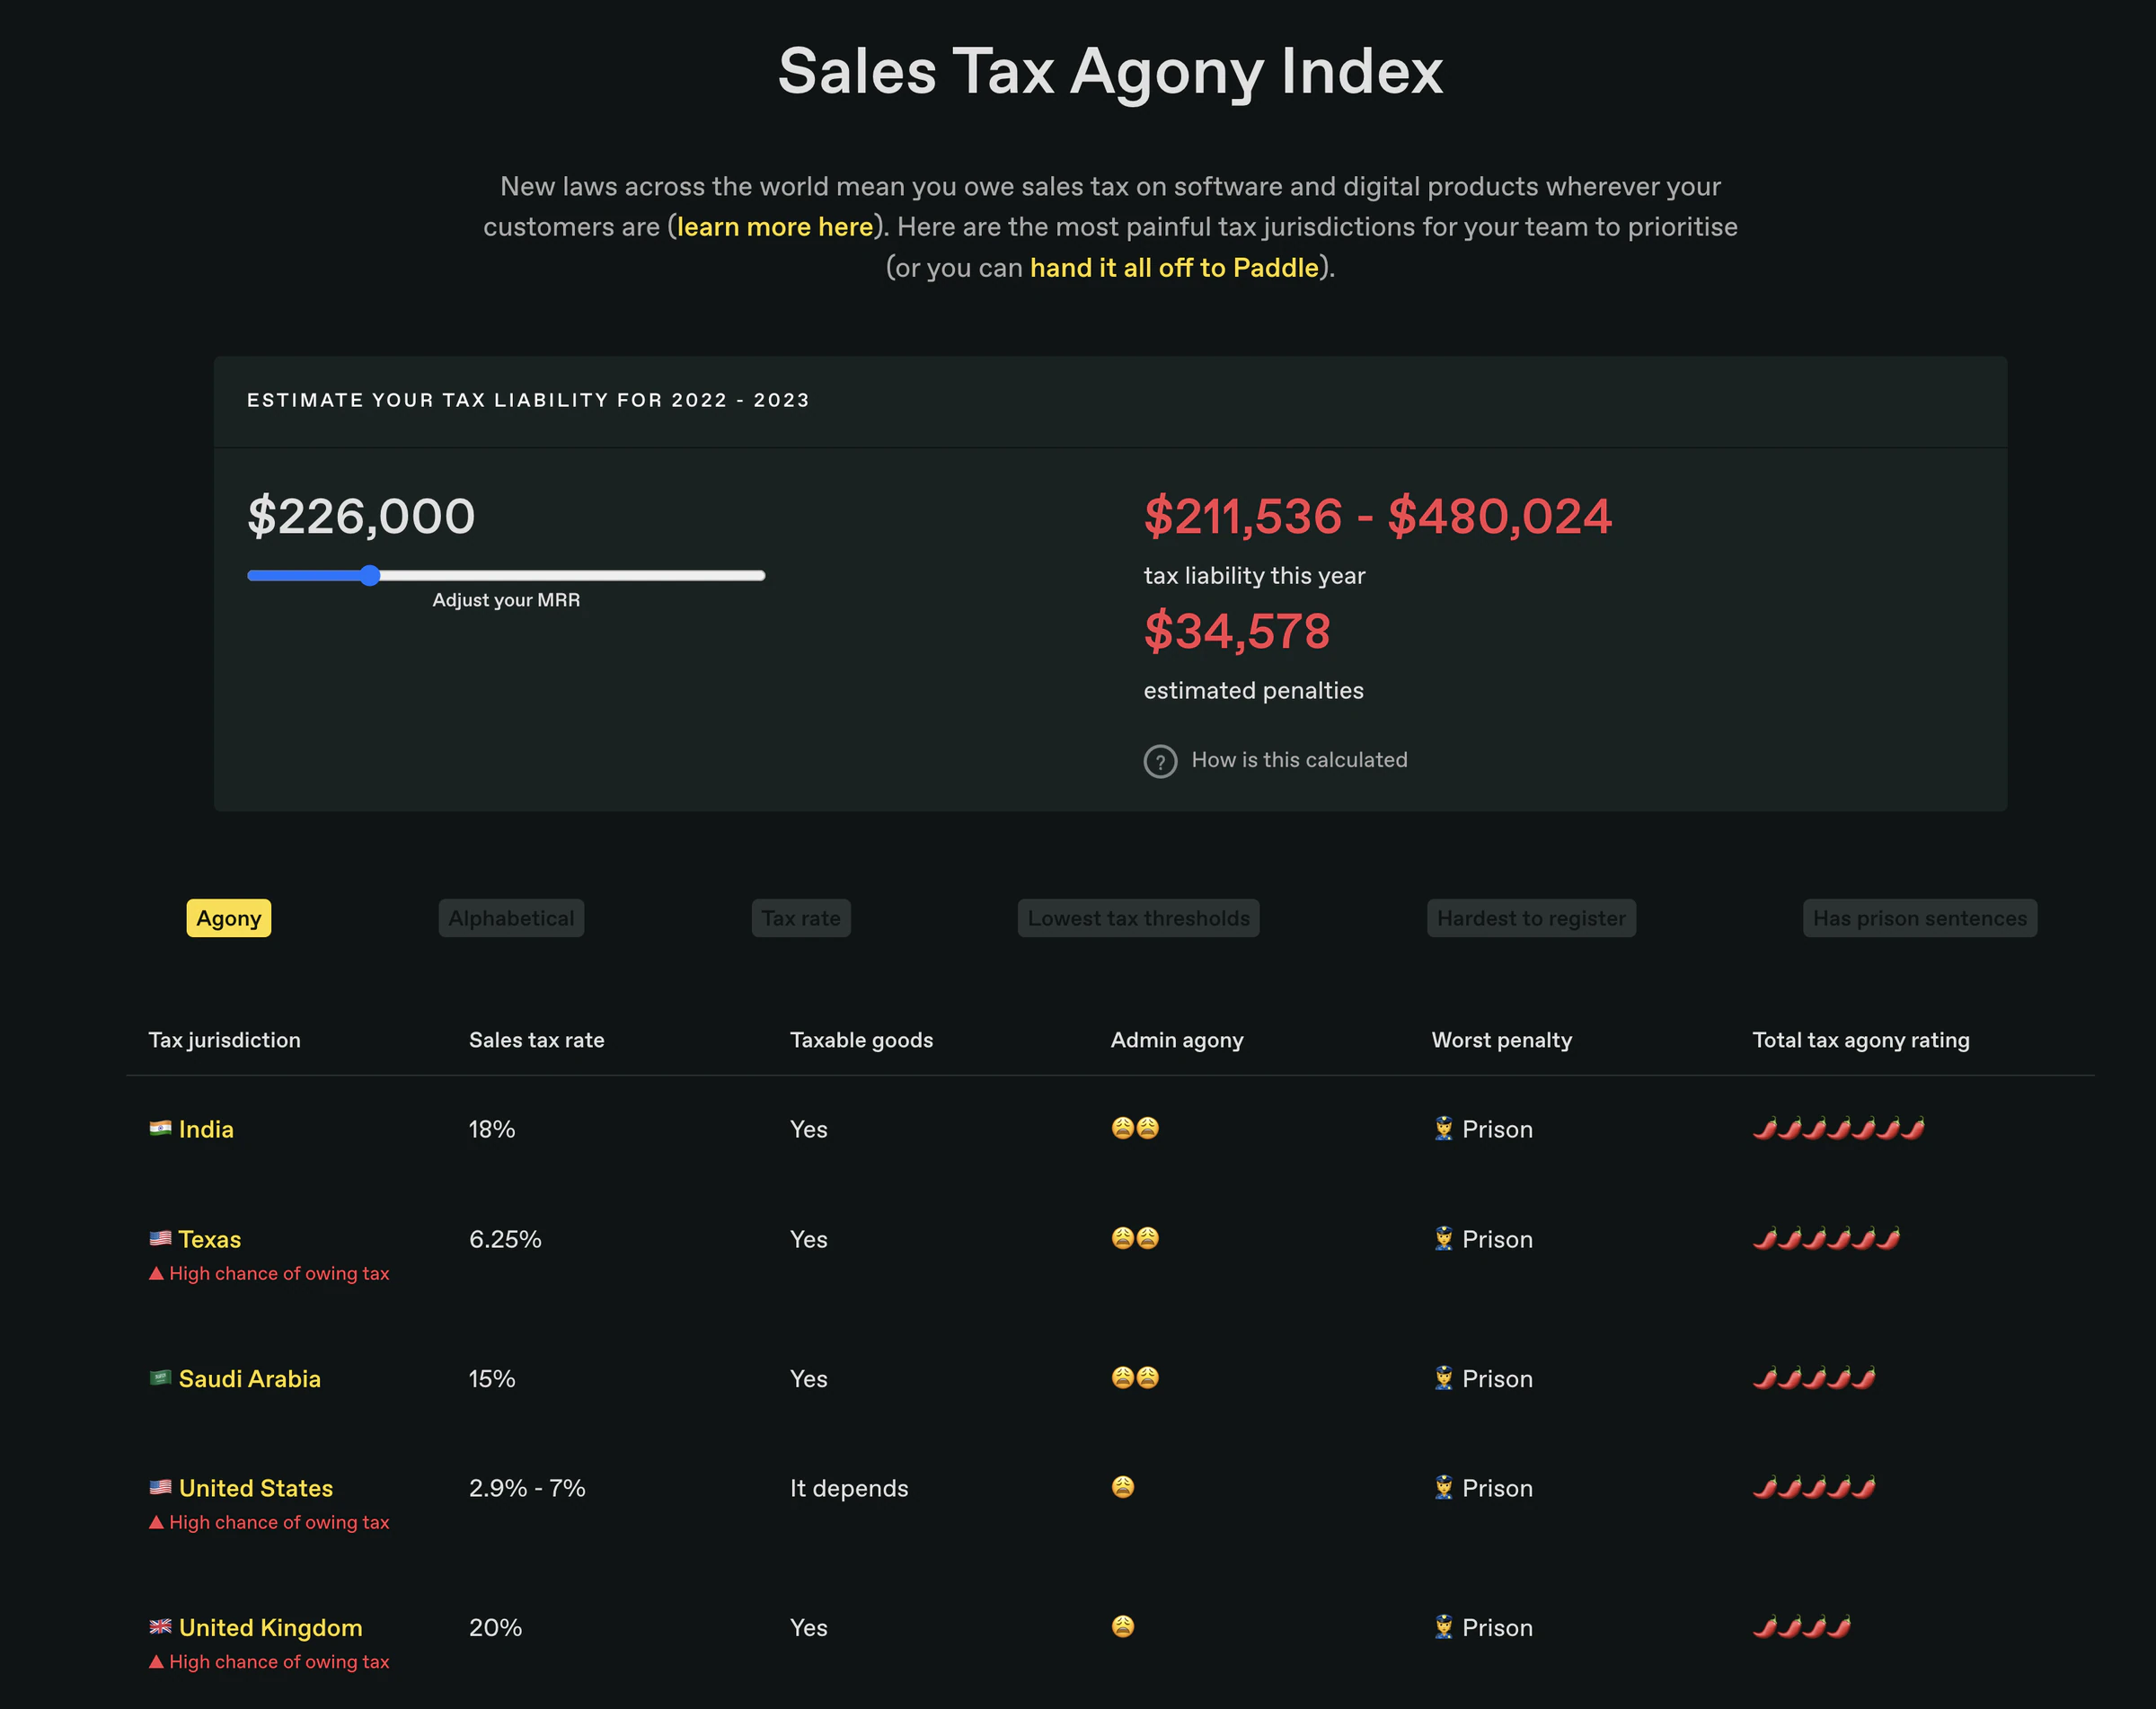Click warning triangle under United Kingdom
This screenshot has width=2156, height=1709.
(x=156, y=1661)
